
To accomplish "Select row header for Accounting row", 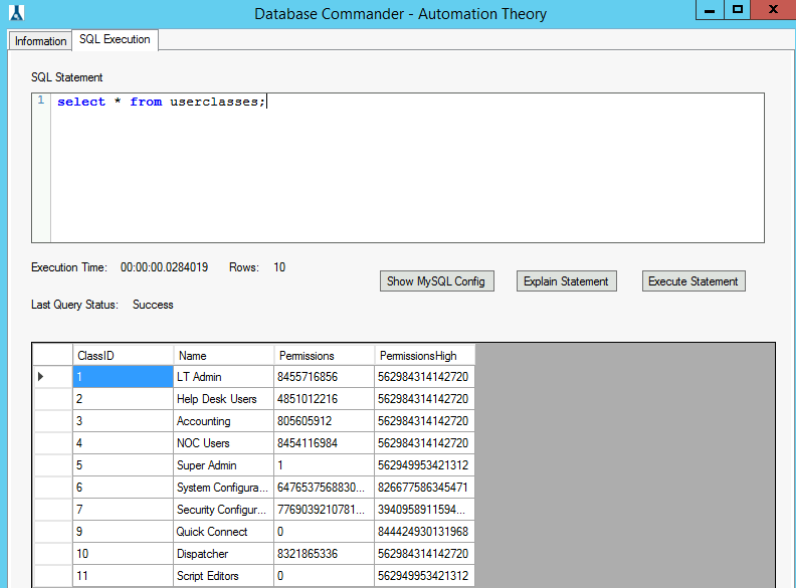I will click(52, 421).
